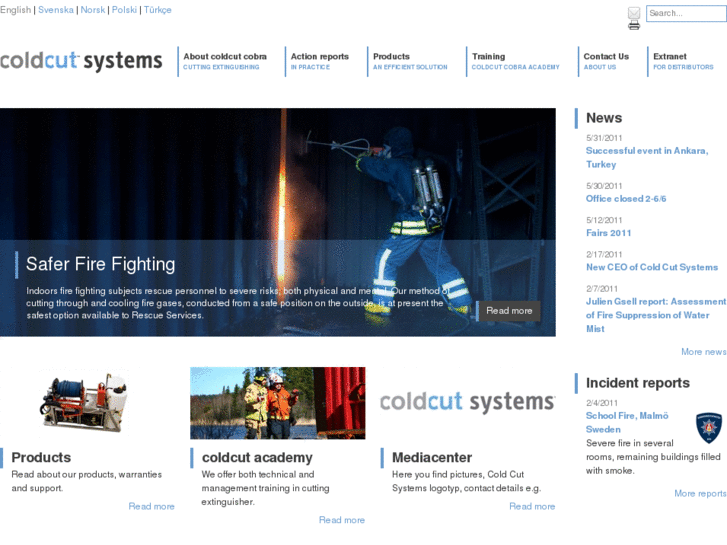The height and width of the screenshot is (545, 727).
Task: Click Read more under coldcut academy
Action: click(342, 520)
